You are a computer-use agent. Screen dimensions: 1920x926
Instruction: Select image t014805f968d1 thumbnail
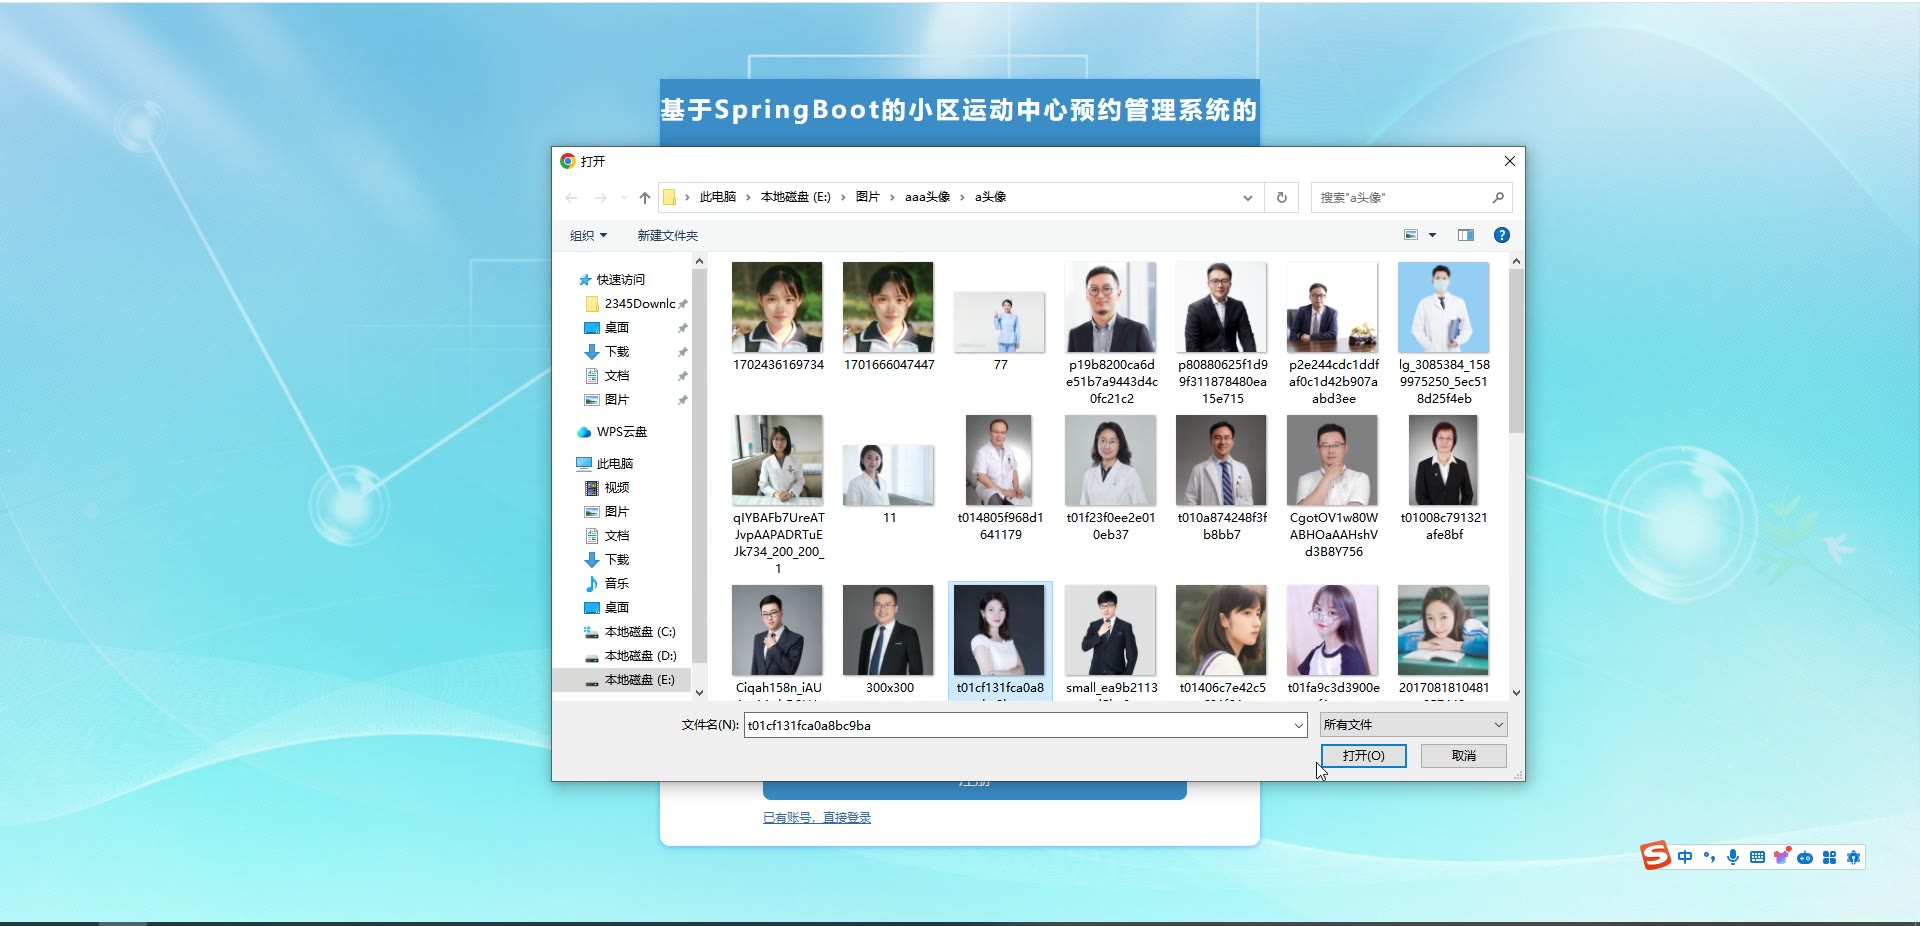[999, 460]
